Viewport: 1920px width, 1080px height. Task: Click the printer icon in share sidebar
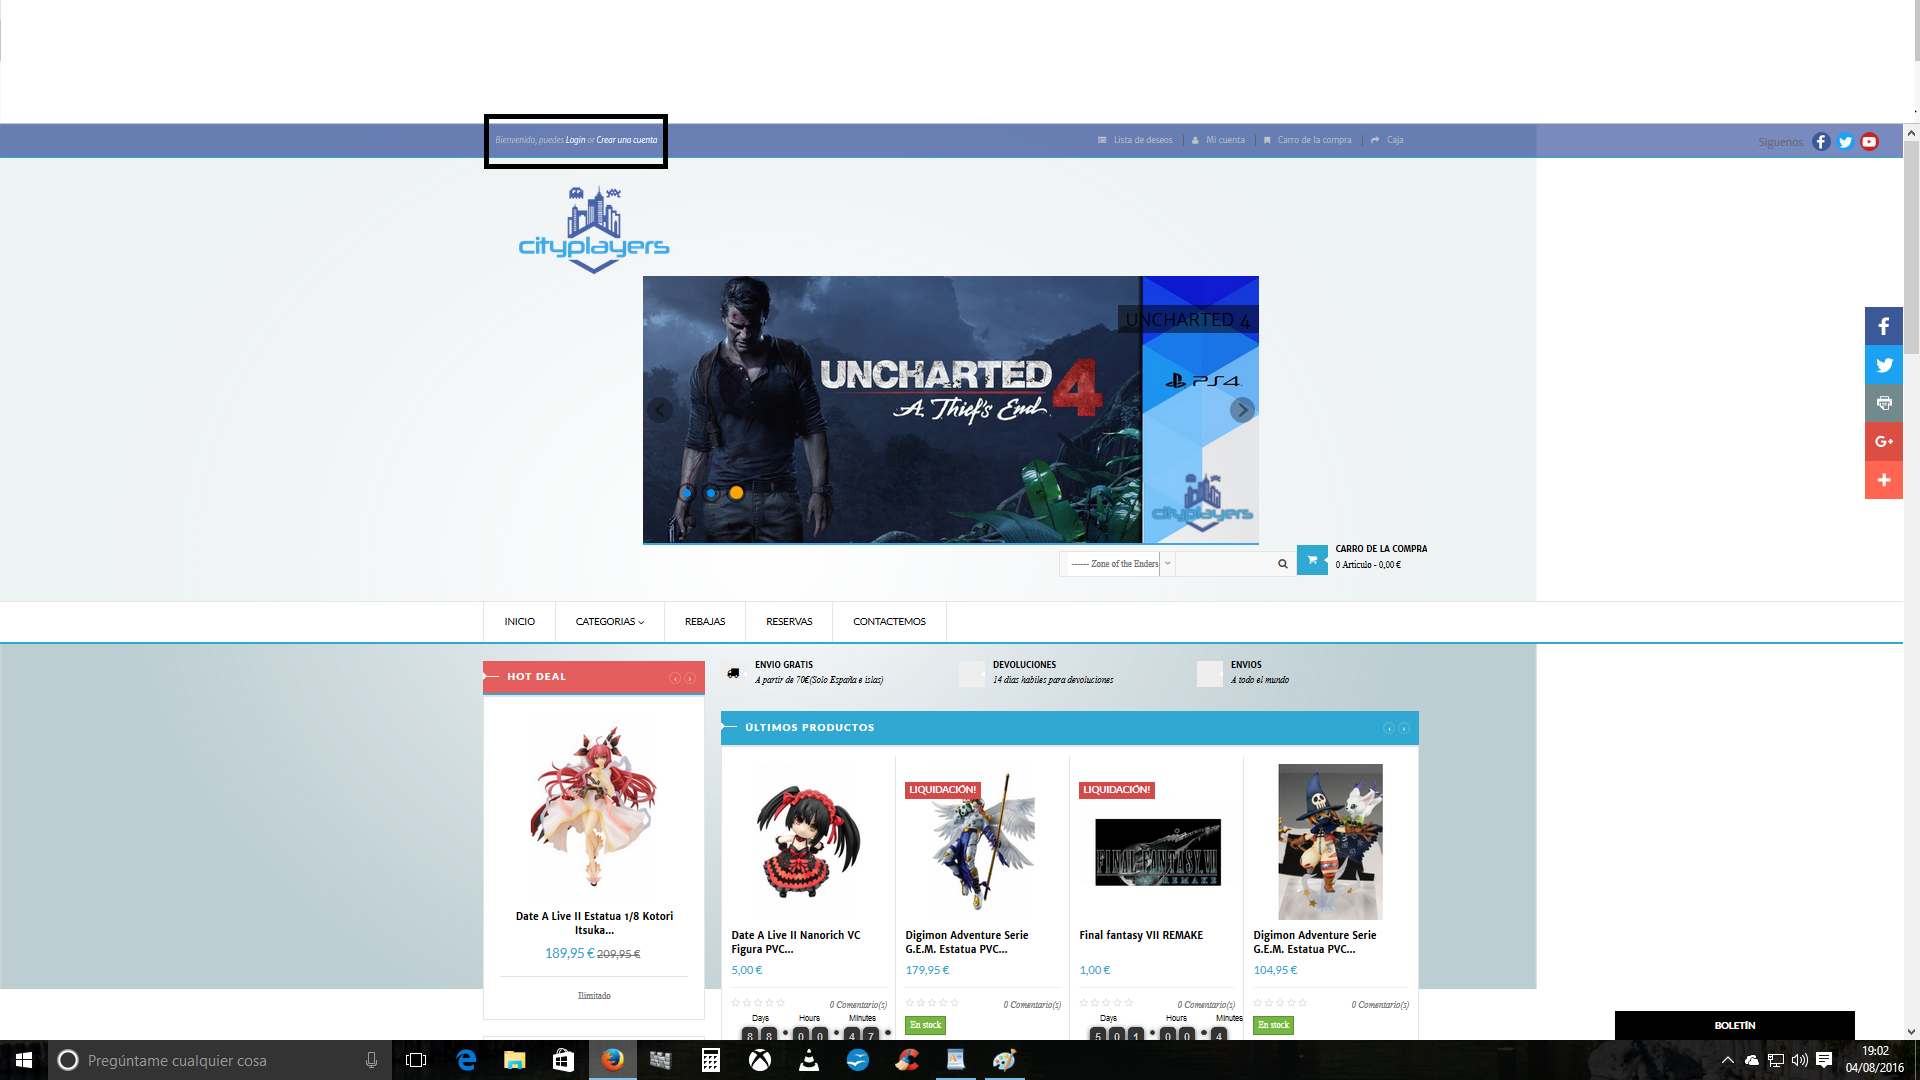(x=1883, y=403)
